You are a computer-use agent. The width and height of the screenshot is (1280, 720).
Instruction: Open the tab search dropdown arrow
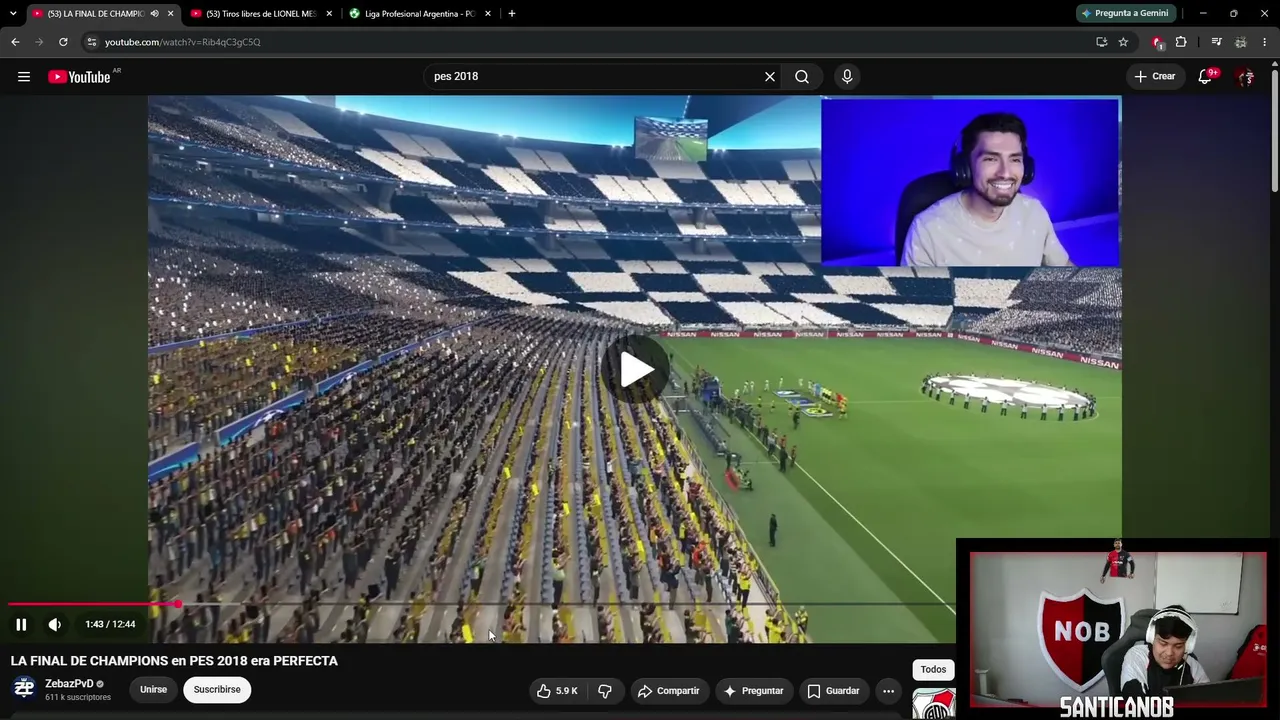click(x=12, y=14)
